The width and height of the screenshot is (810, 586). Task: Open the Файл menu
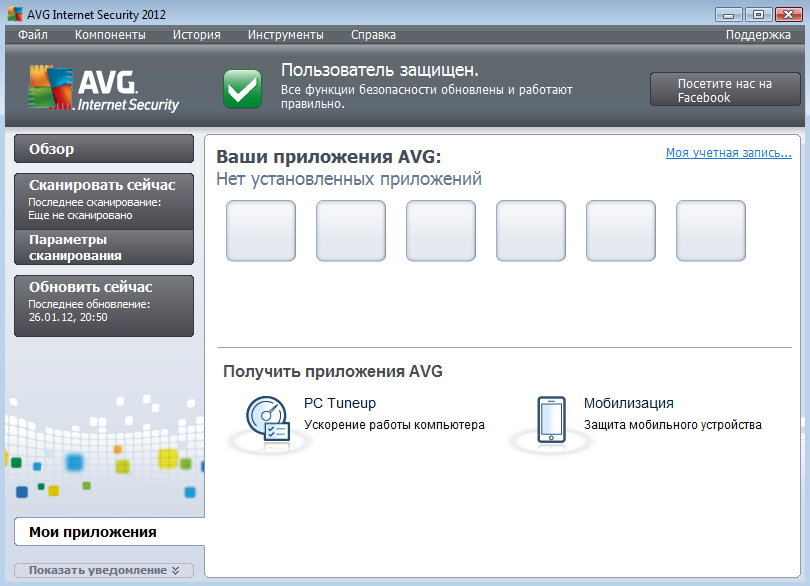33,35
